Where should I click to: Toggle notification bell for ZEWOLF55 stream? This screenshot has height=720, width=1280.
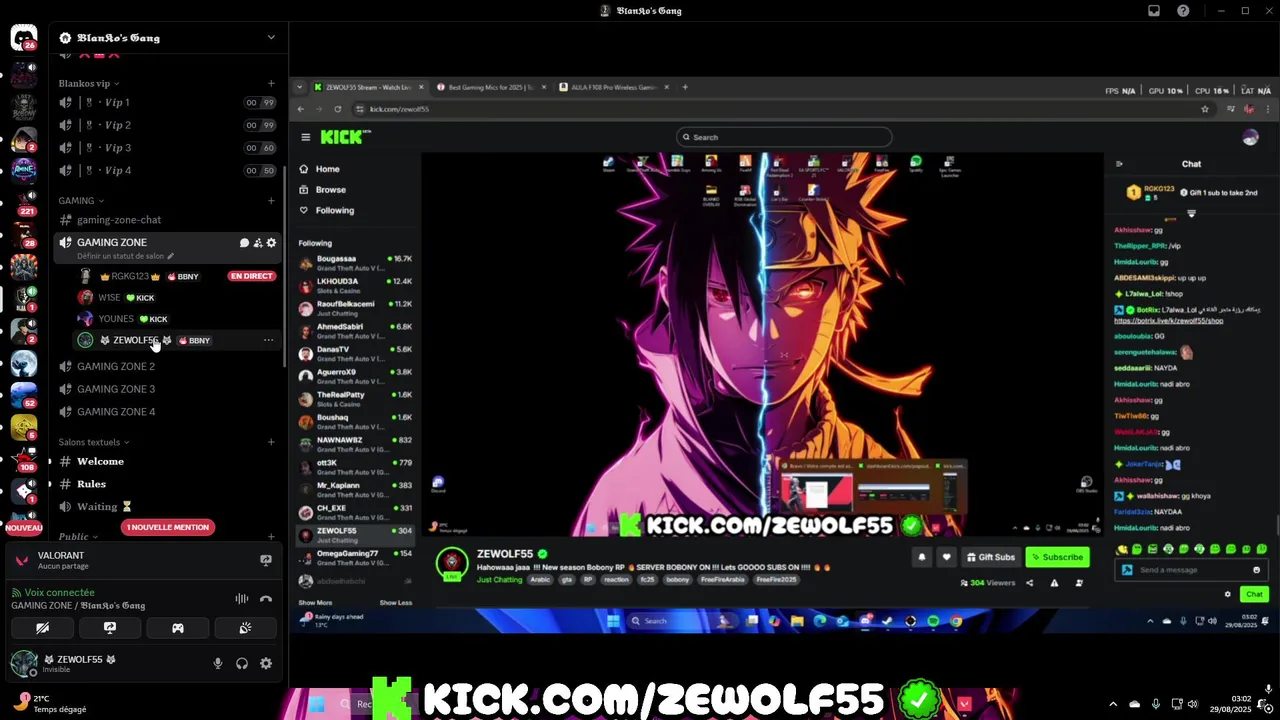click(922, 557)
